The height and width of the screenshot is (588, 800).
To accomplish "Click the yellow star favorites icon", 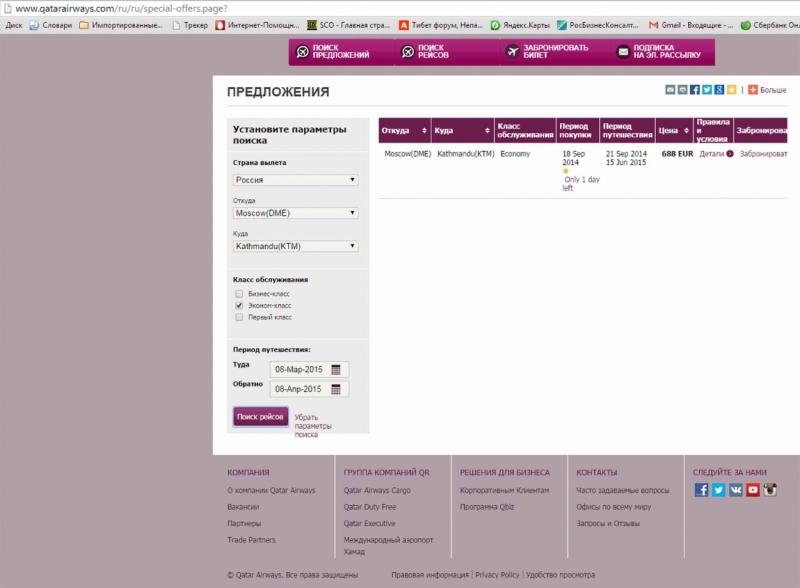I will (x=731, y=90).
